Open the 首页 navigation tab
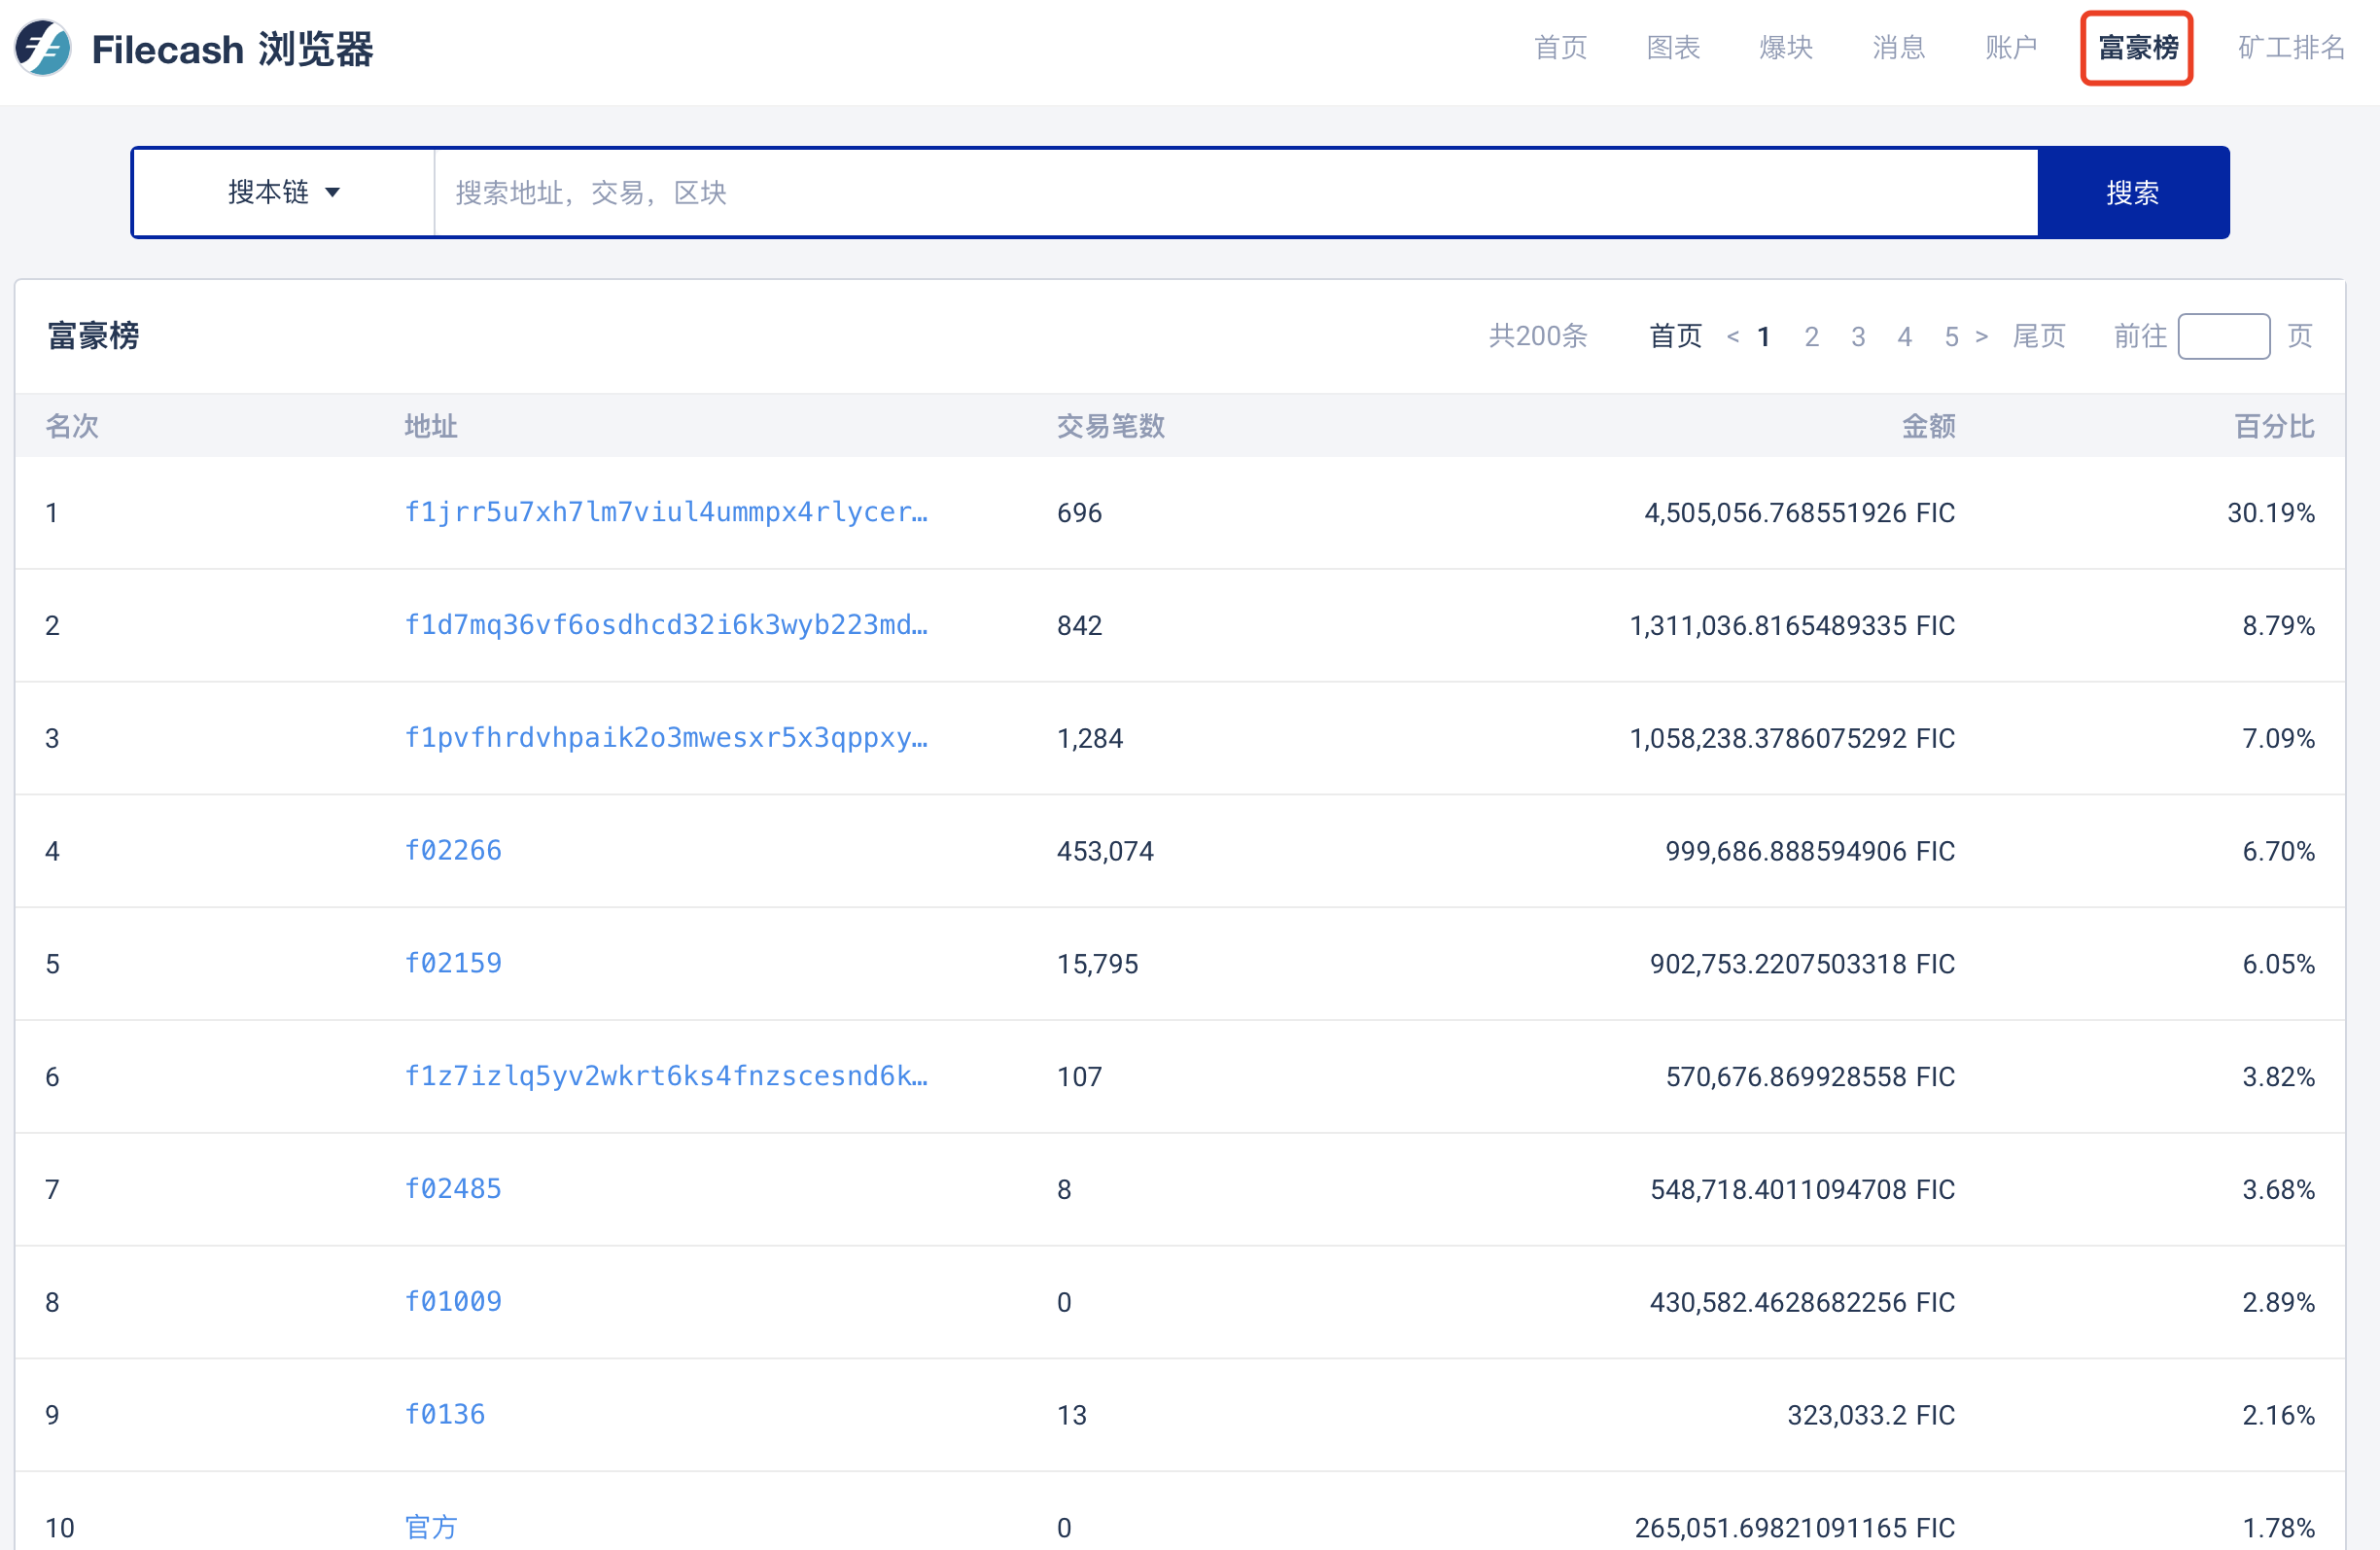Screen dimensions: 2380x1550 point(1560,48)
